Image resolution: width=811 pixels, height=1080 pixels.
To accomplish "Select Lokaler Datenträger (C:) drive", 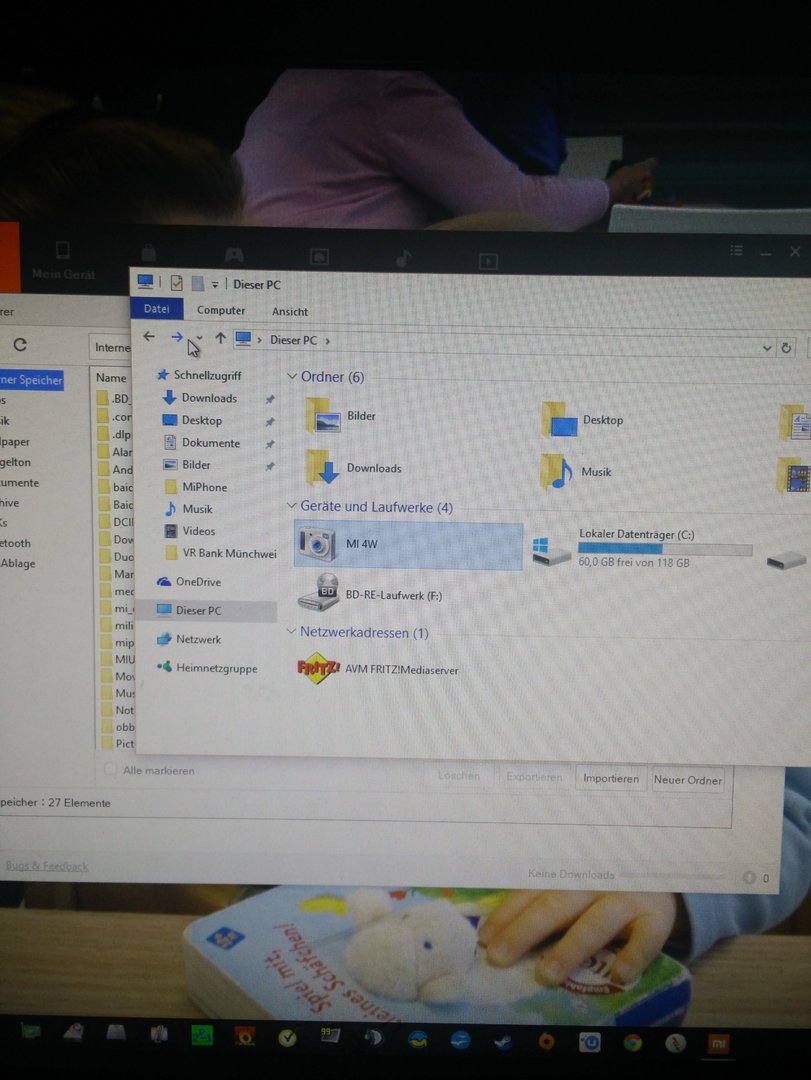I will click(x=641, y=548).
